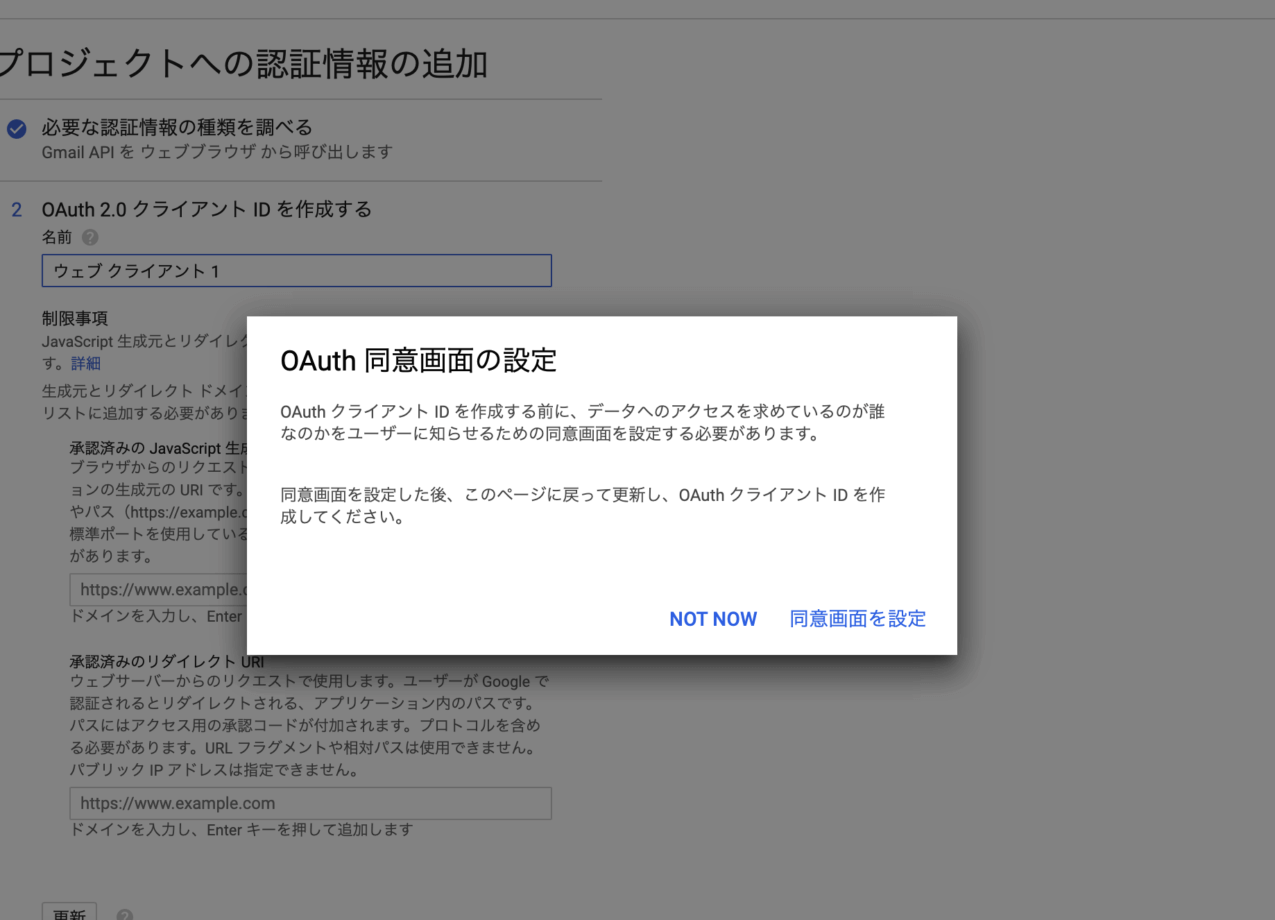
Task: Click the リダイレクト URI input field
Action: 310,803
